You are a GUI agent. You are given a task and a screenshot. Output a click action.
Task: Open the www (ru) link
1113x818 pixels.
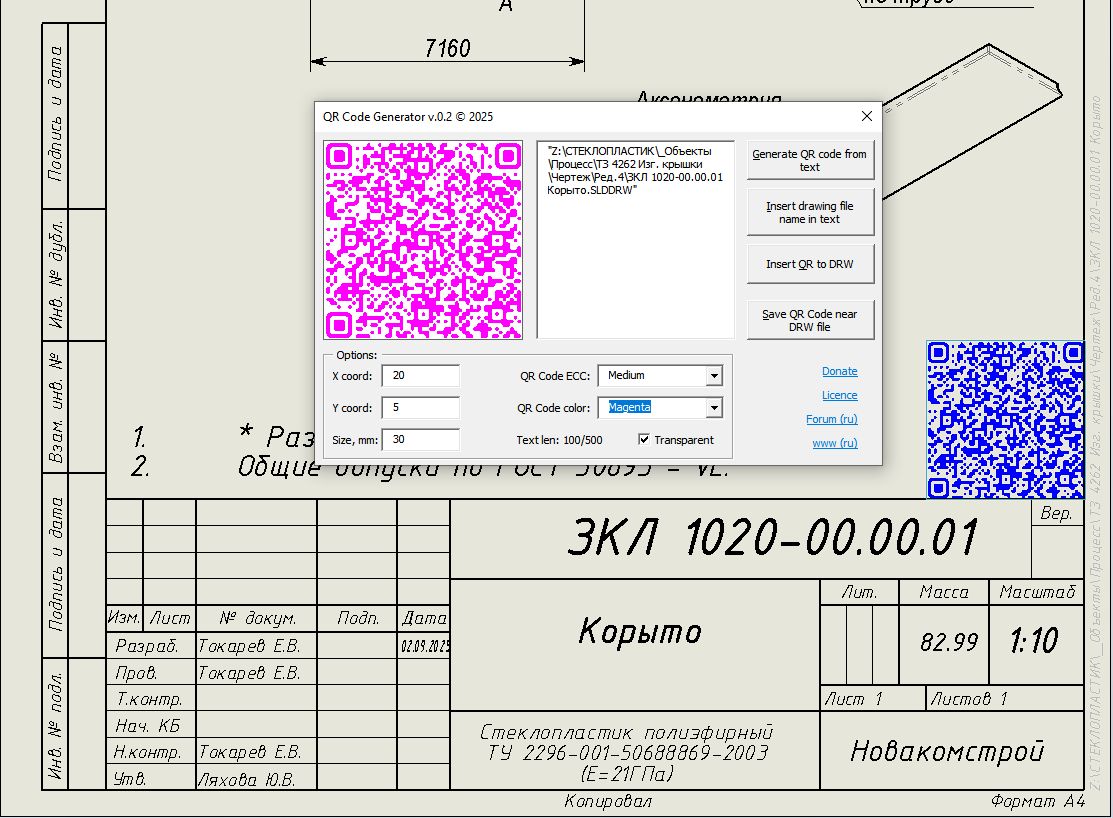(834, 443)
